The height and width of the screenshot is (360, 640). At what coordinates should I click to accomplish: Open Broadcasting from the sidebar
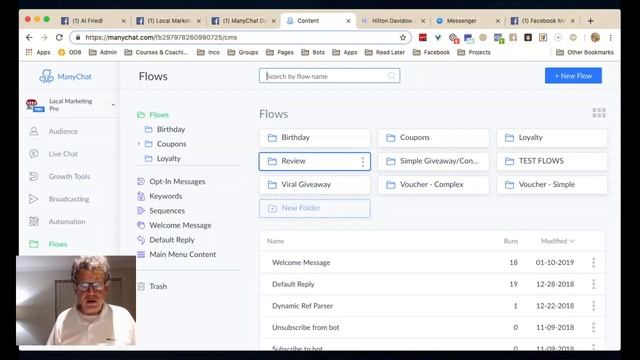click(x=69, y=199)
